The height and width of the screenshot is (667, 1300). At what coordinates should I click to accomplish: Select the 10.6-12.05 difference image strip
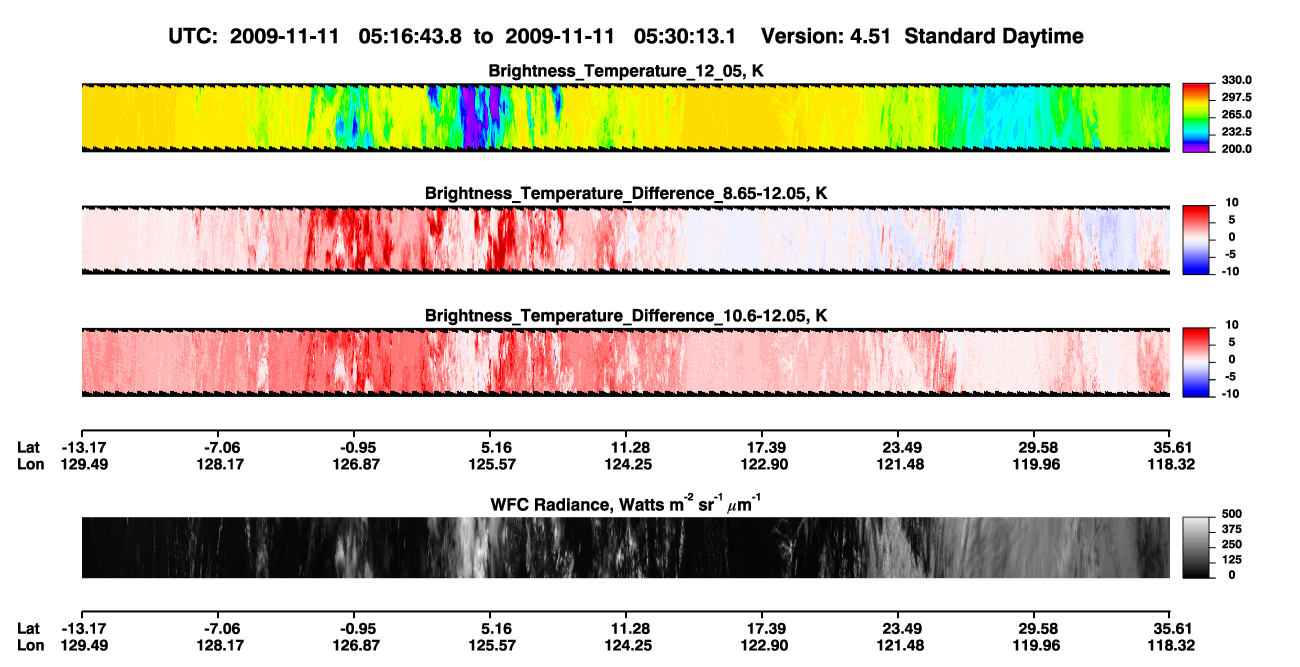coord(626,362)
